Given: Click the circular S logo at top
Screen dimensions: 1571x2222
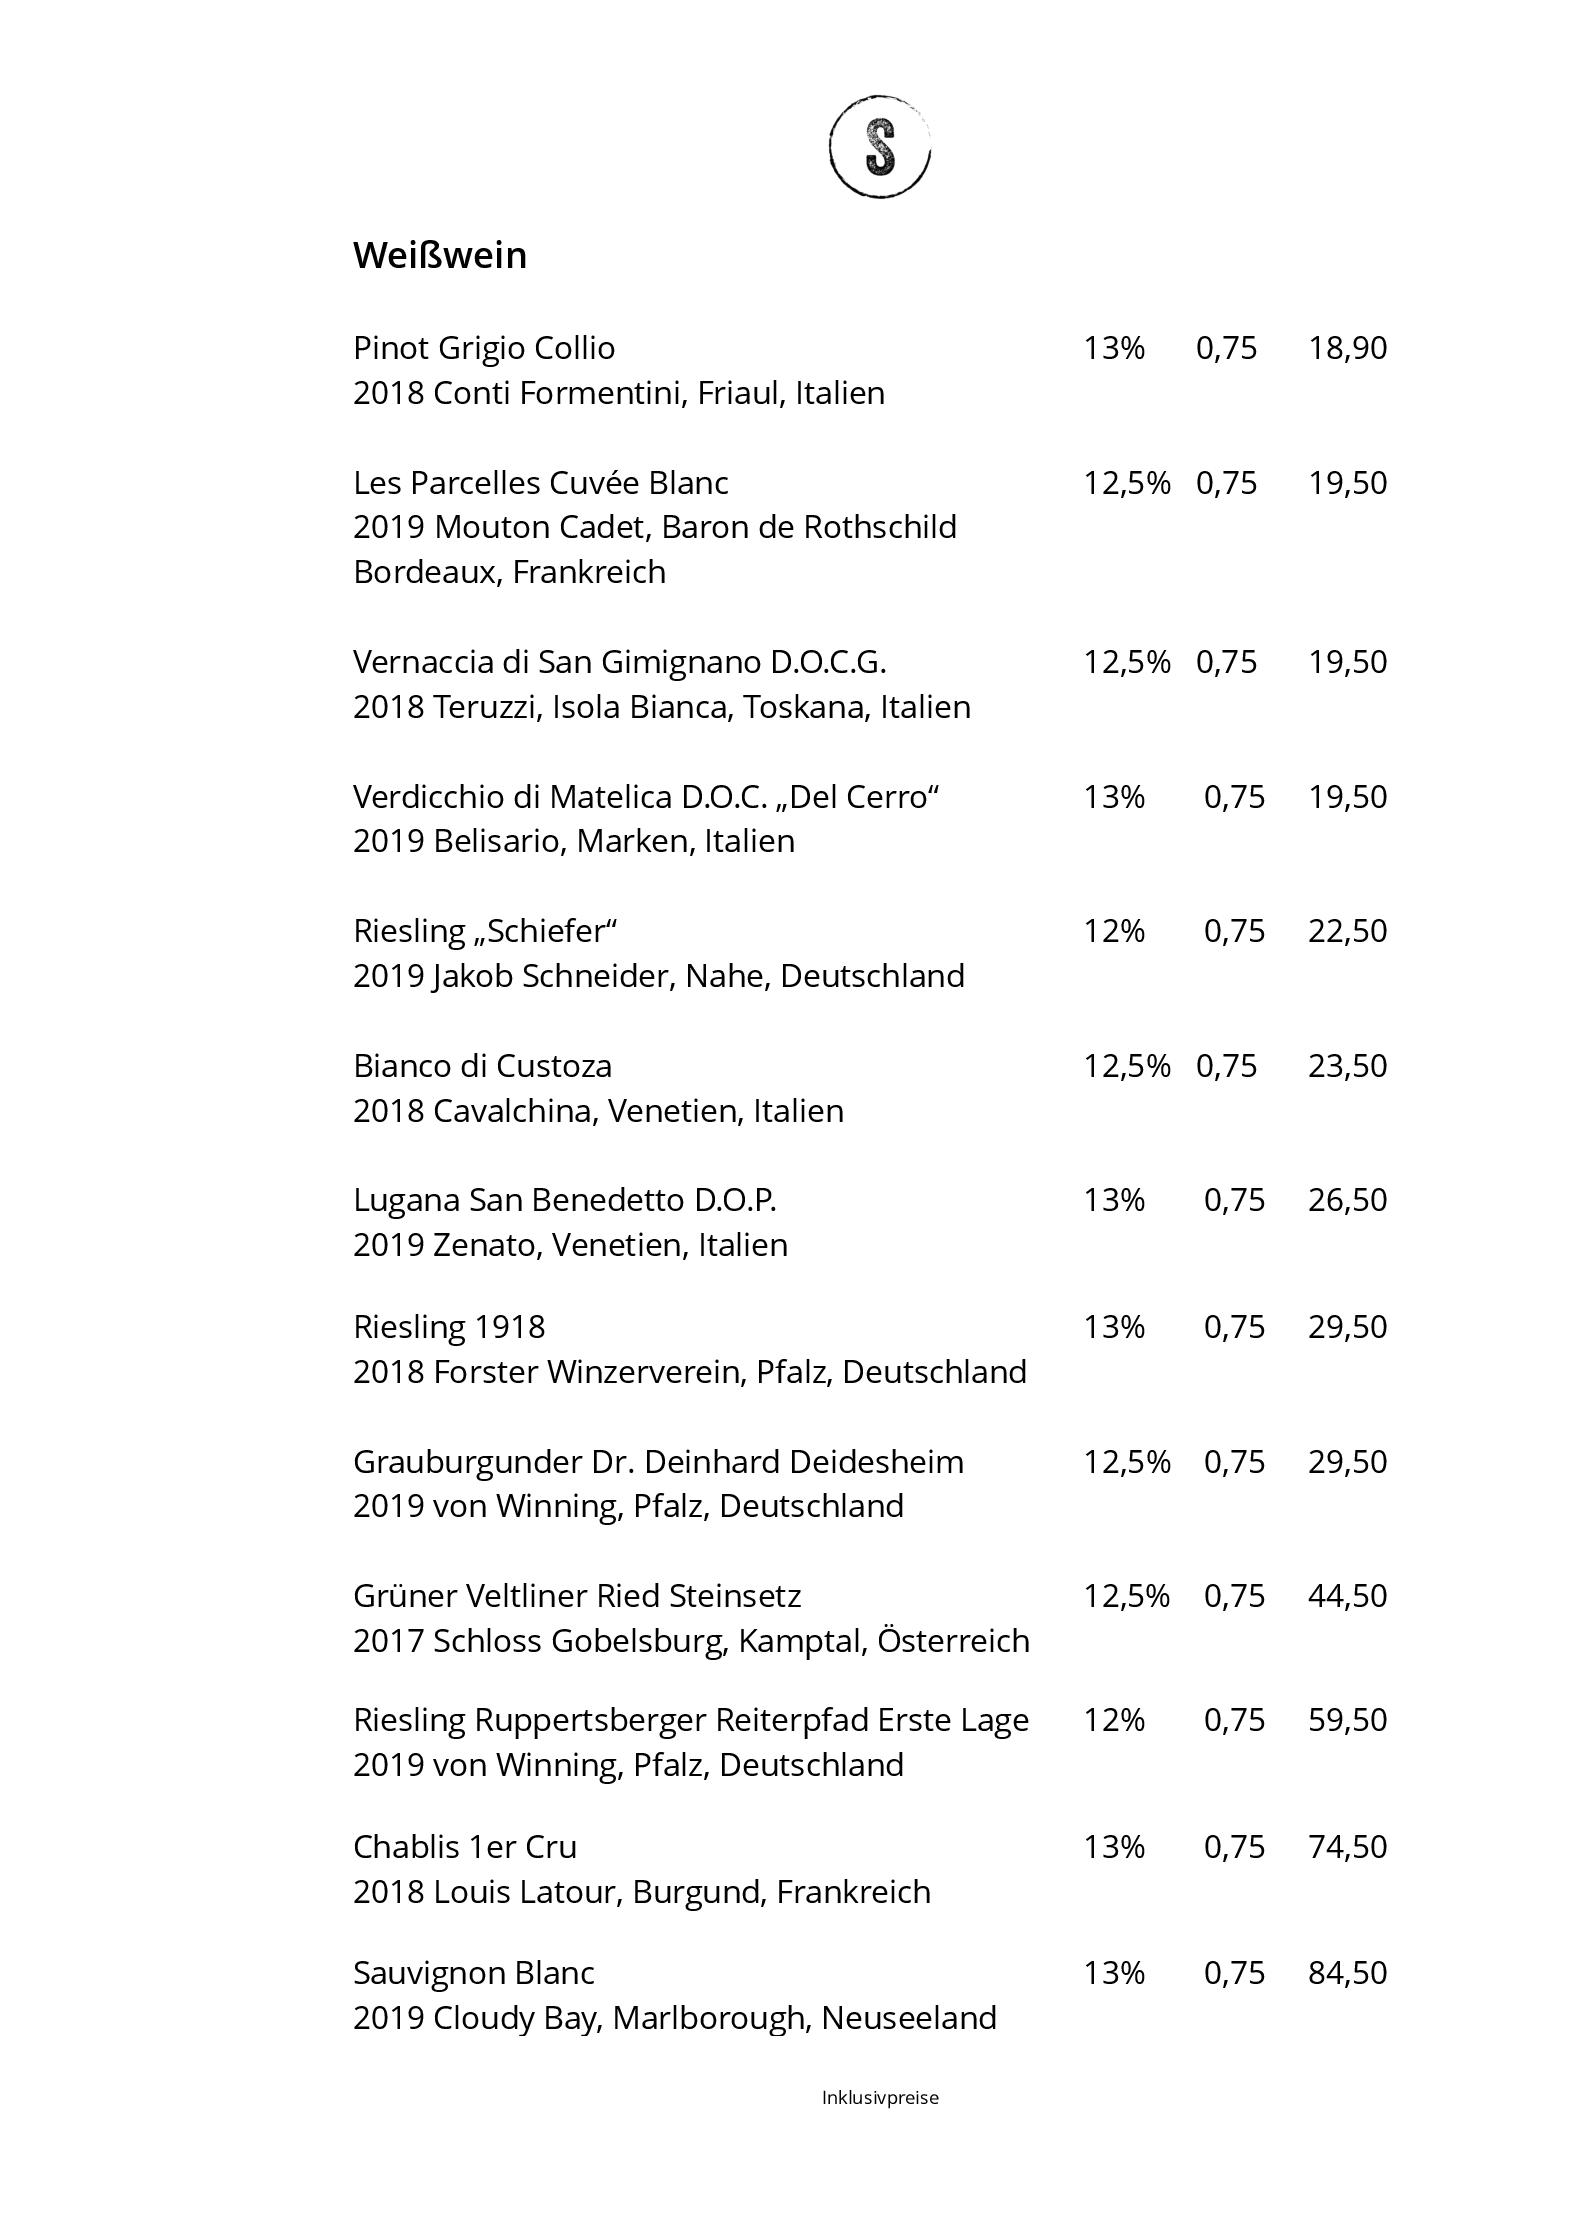Looking at the screenshot, I should pos(879,147).
